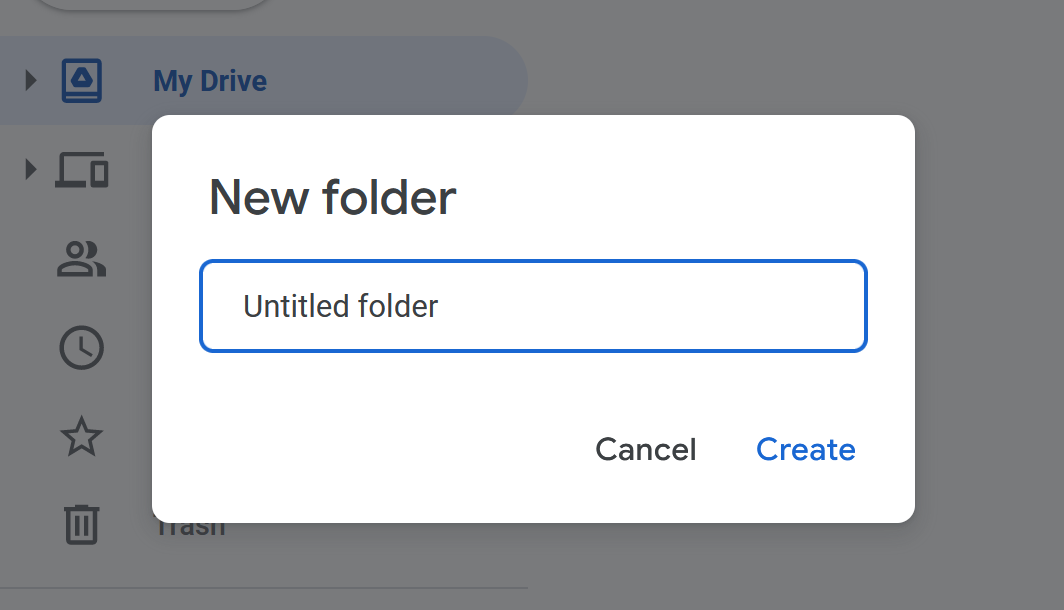Select the My Drive icon

click(x=81, y=80)
